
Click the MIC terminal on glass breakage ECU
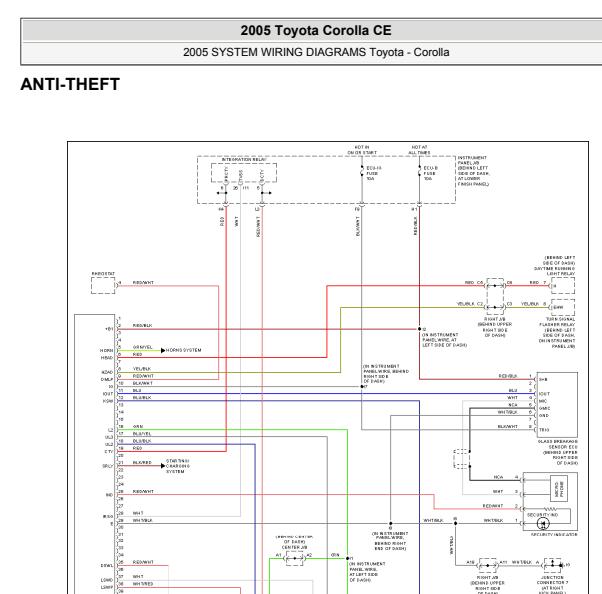coord(542,401)
